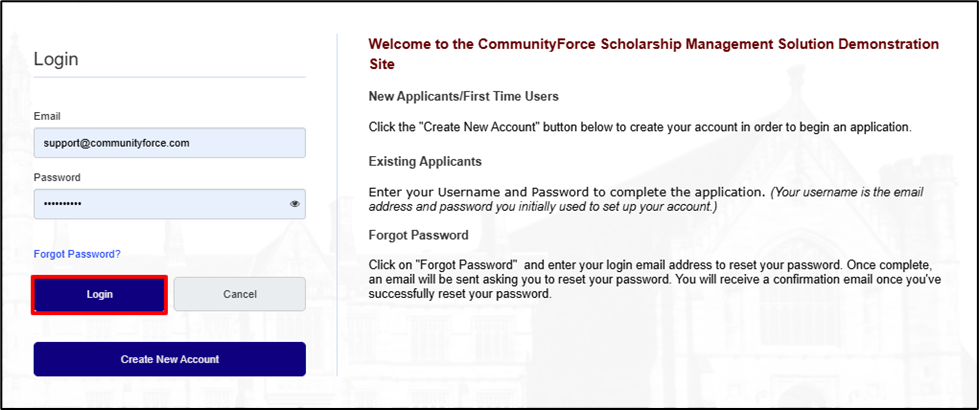Open the Forgot Password? link
This screenshot has width=979, height=410.
pos(77,254)
